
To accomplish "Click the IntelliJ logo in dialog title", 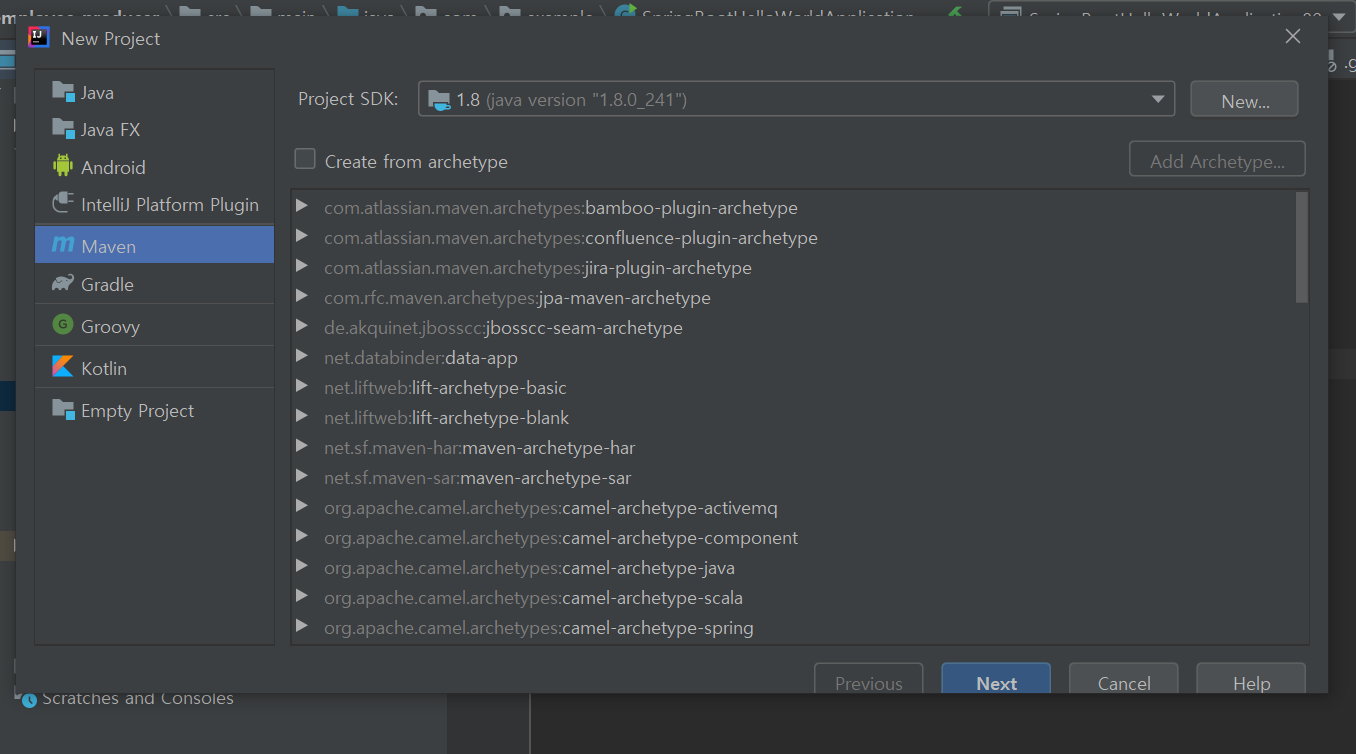I will point(39,38).
